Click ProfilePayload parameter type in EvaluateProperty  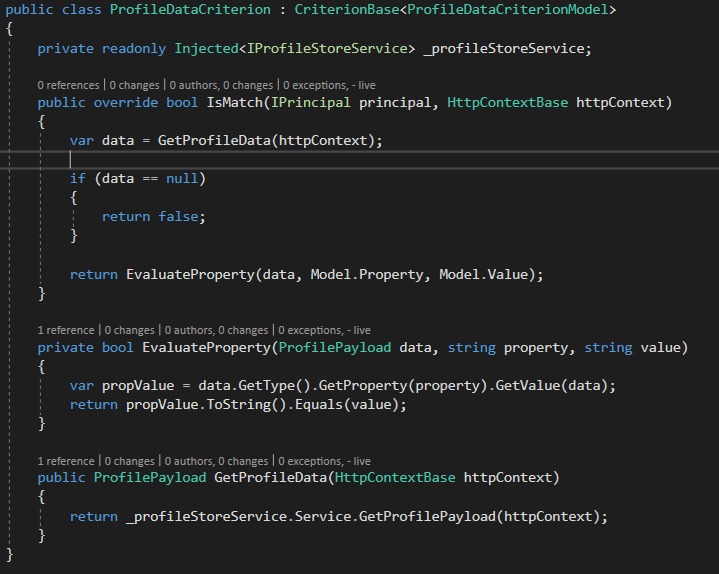pos(335,348)
